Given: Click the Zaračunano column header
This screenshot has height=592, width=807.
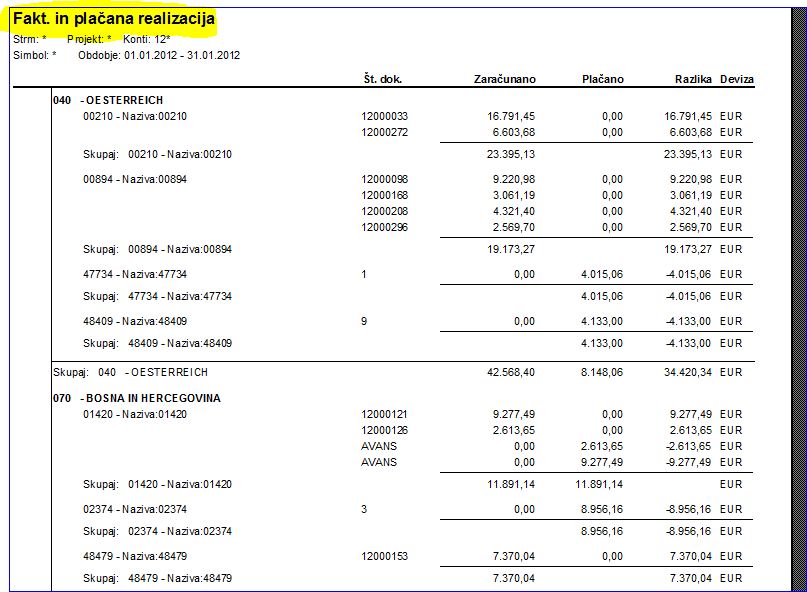Looking at the screenshot, I should (504, 79).
